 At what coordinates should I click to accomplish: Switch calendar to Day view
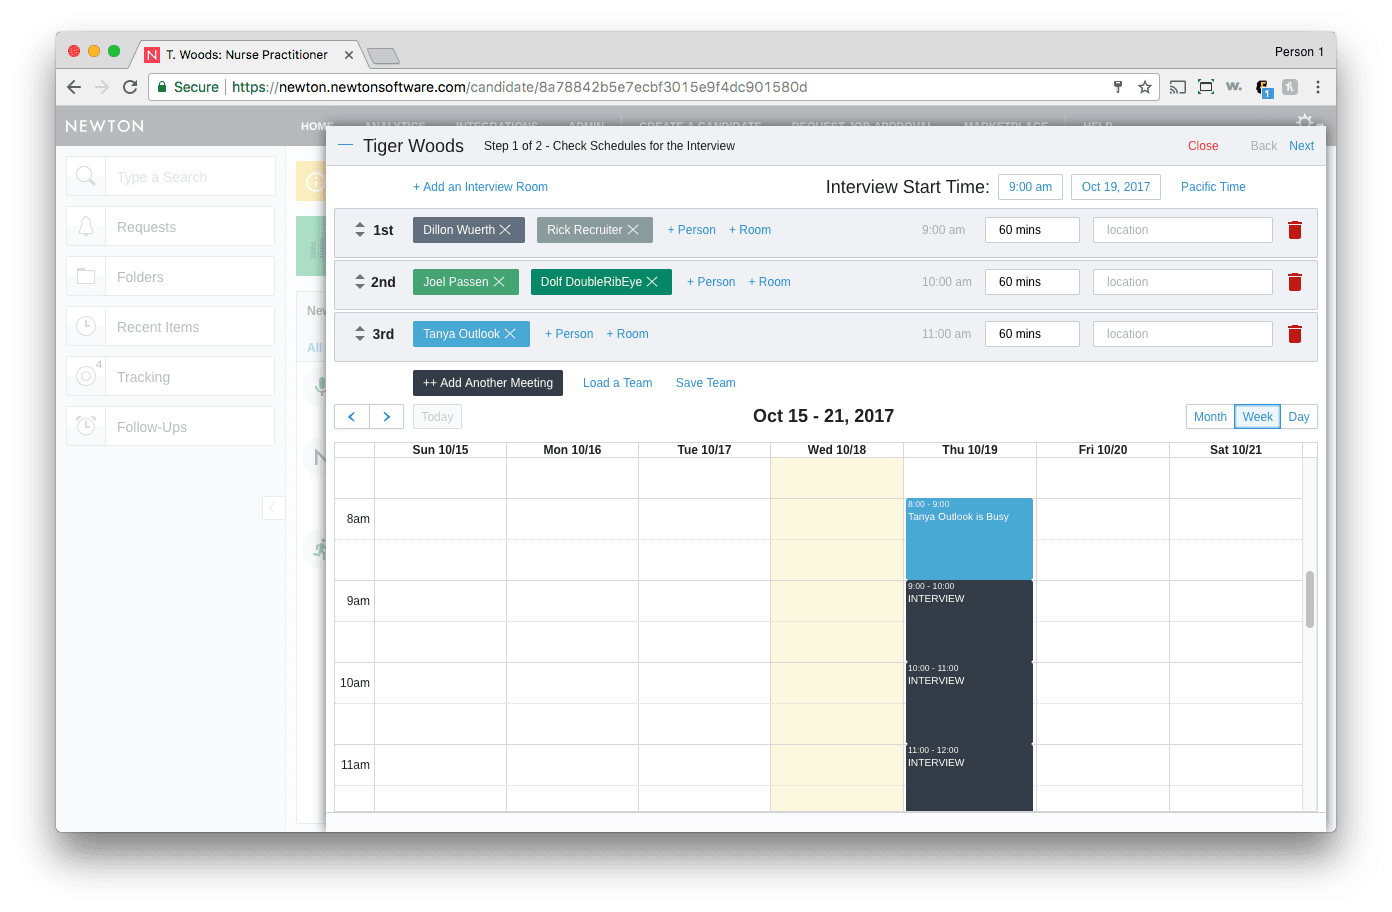[1298, 417]
